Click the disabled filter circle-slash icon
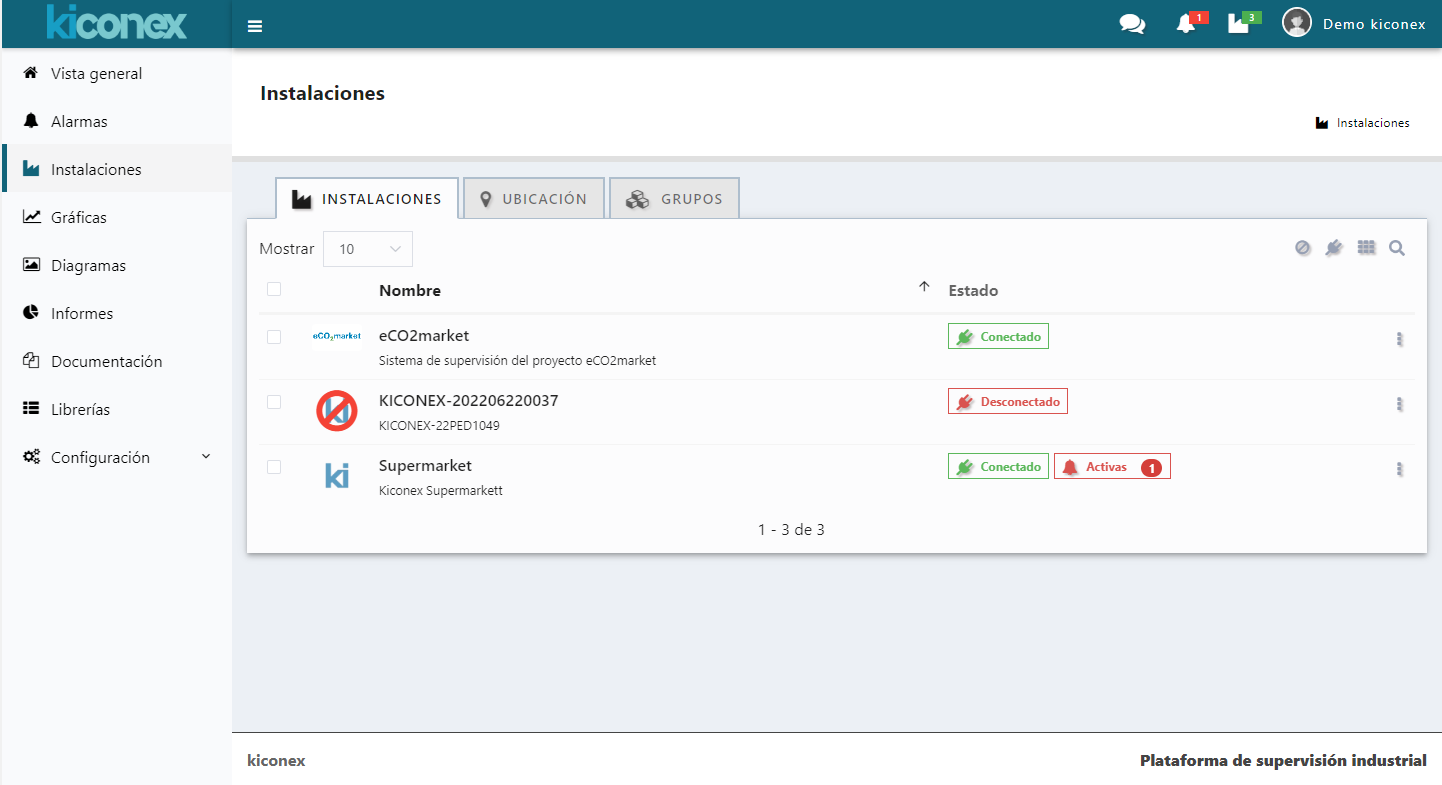 [x=1302, y=248]
